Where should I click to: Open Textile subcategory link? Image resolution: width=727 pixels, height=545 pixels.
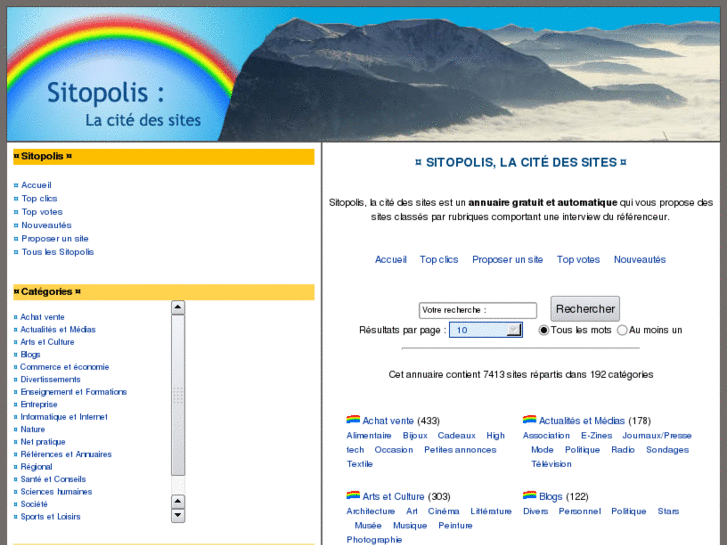click(x=359, y=464)
